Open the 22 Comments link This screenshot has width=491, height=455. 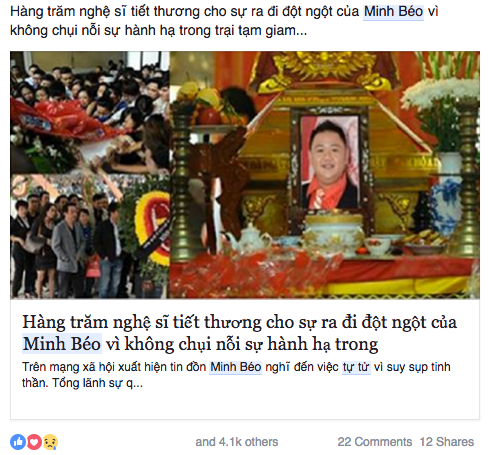coord(375,442)
